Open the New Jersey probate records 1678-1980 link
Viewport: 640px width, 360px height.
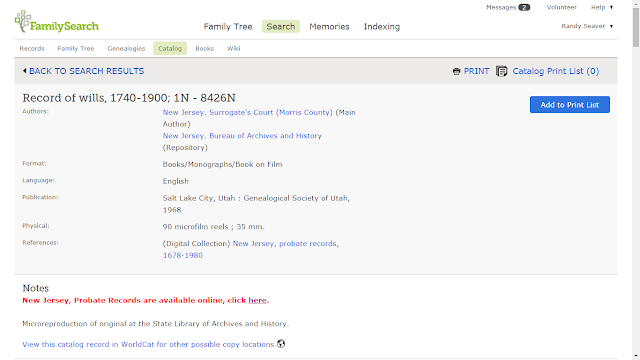tap(251, 249)
